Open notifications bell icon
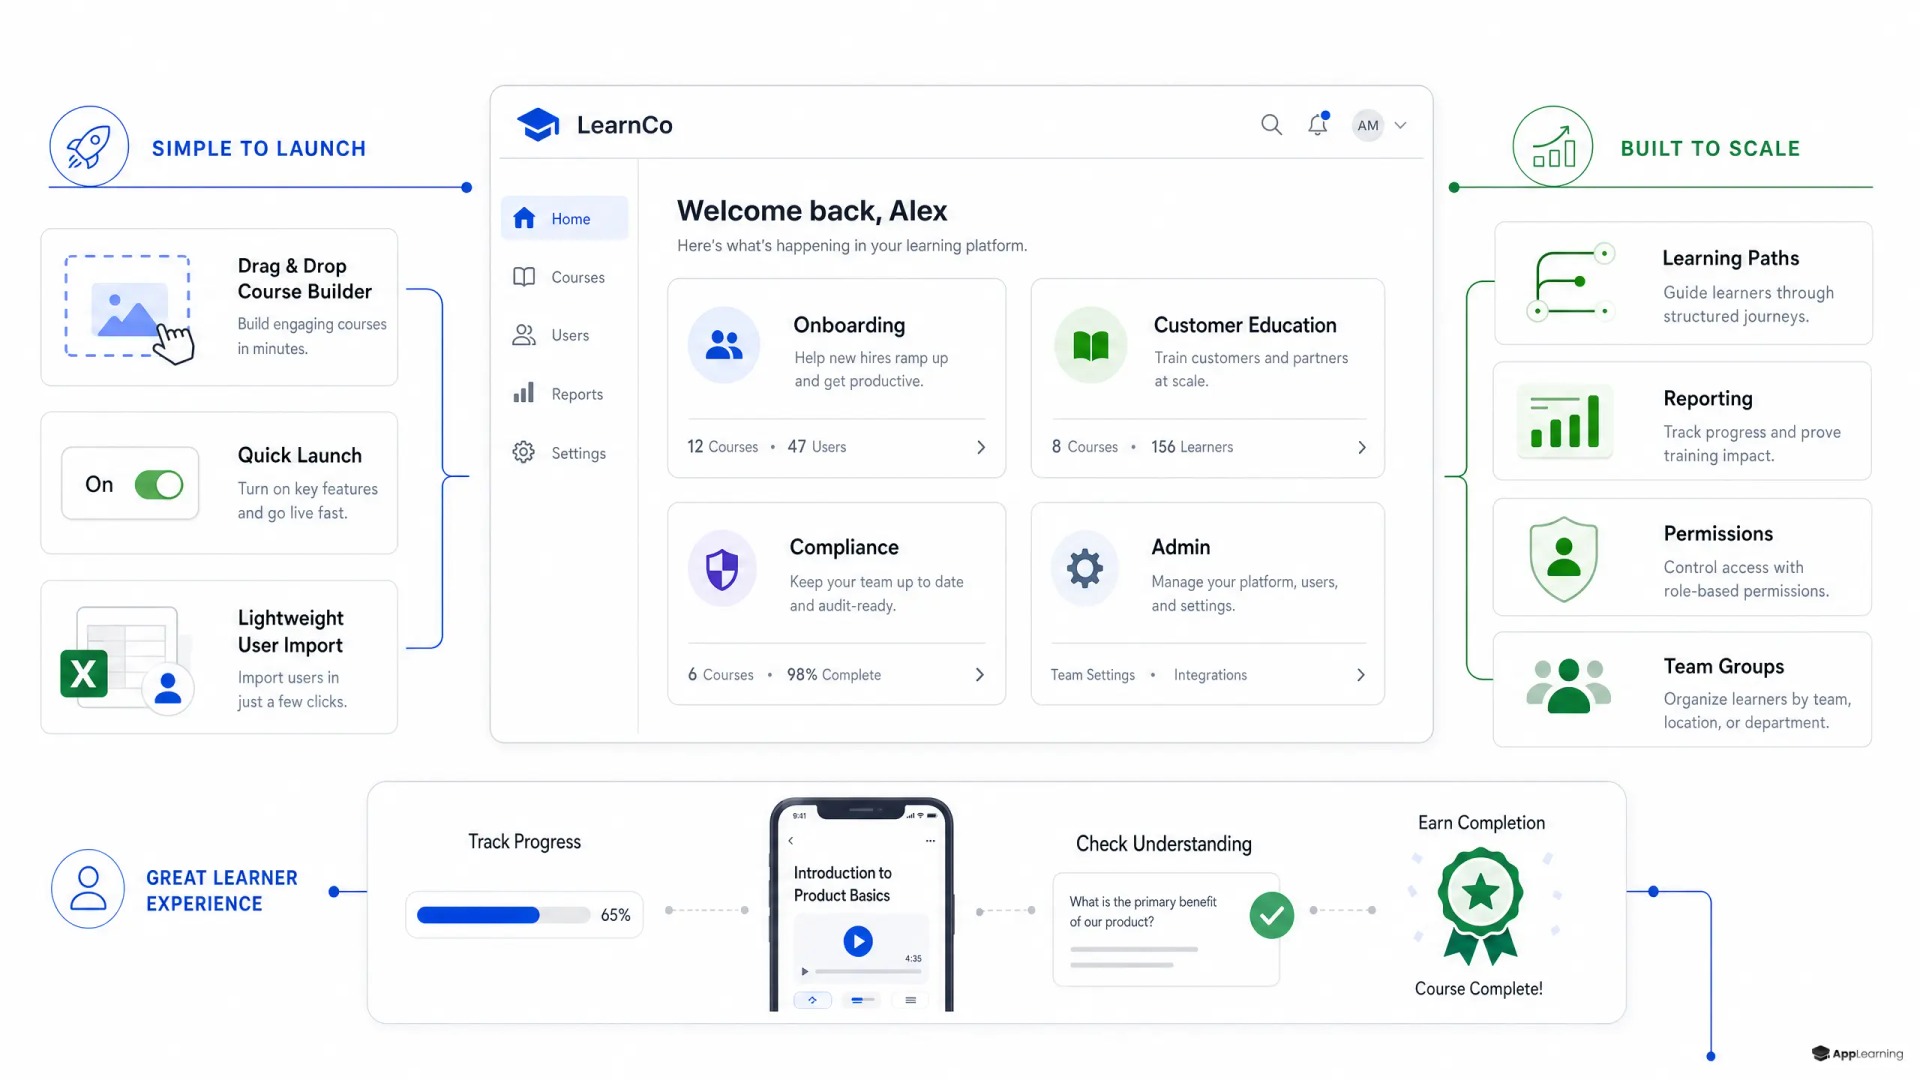Screen dimensions: 1920x1080 1318,124
